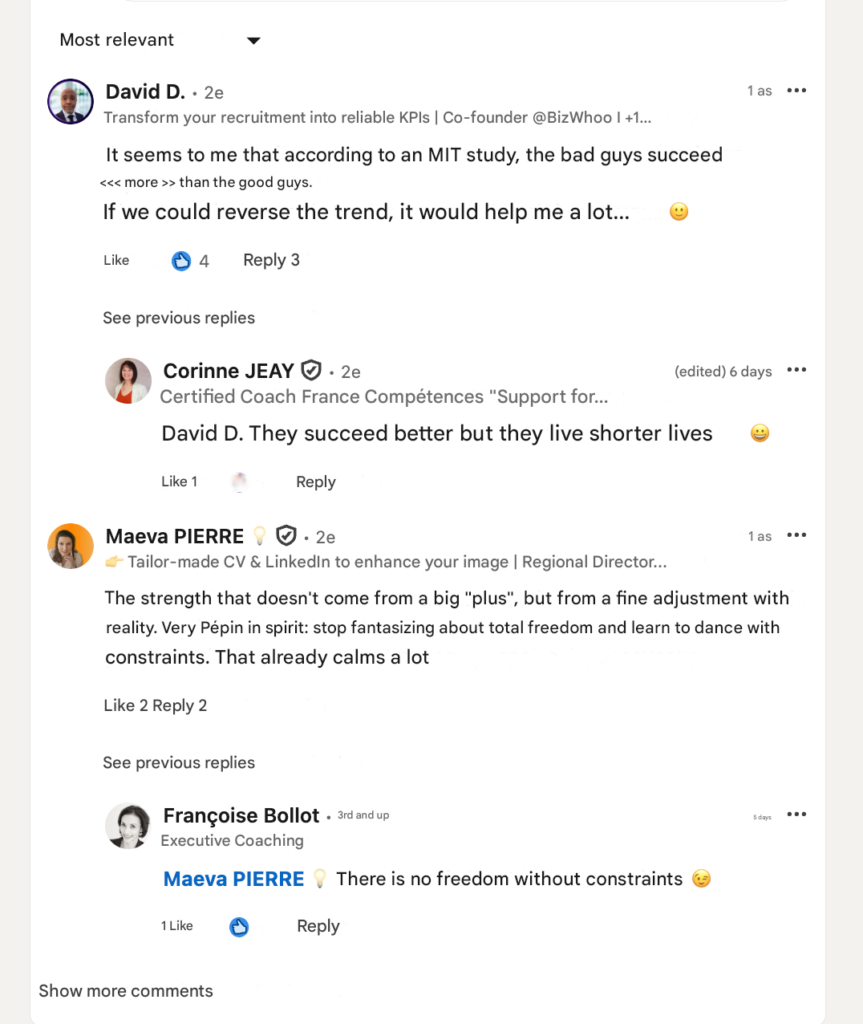Click Corinne JEAY's verified badge

coord(310,370)
